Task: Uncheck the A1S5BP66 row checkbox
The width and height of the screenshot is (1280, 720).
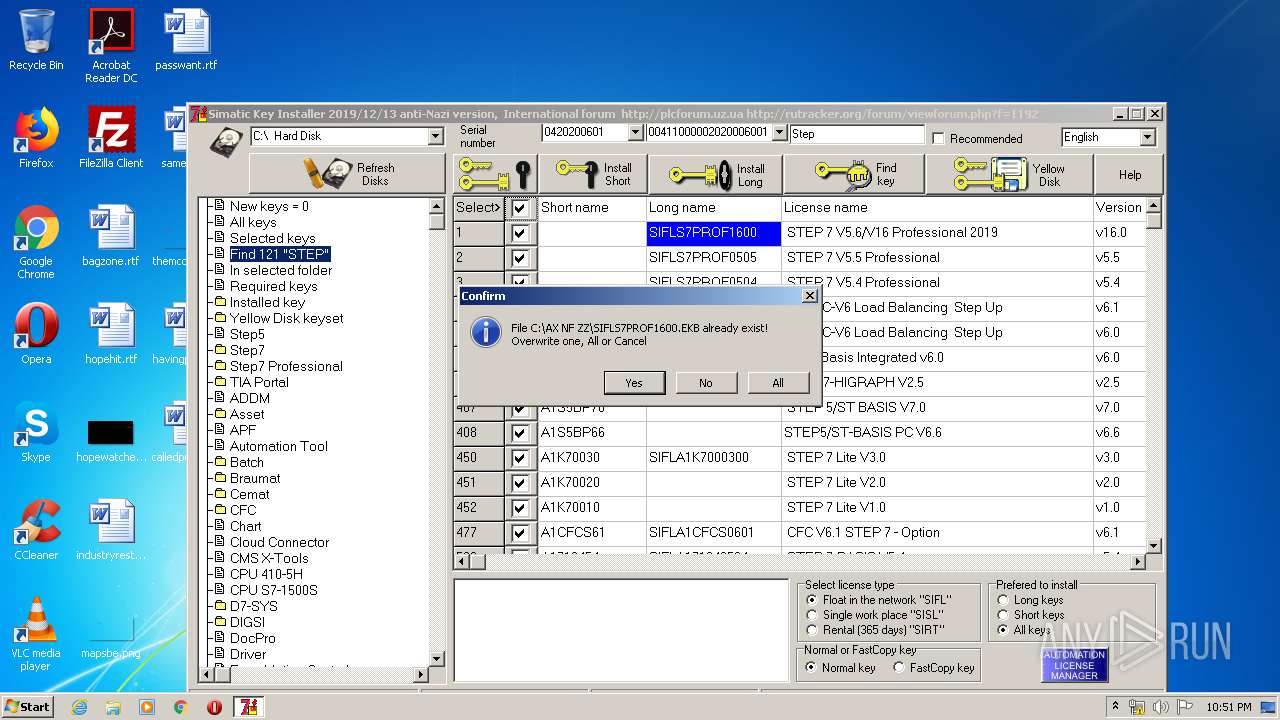Action: click(519, 433)
